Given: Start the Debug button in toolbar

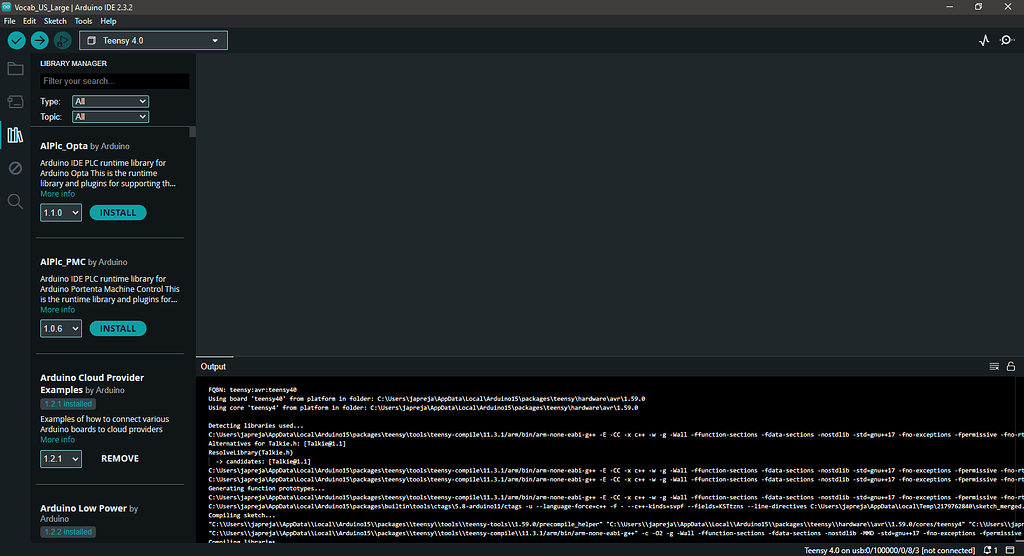Looking at the screenshot, I should point(62,41).
